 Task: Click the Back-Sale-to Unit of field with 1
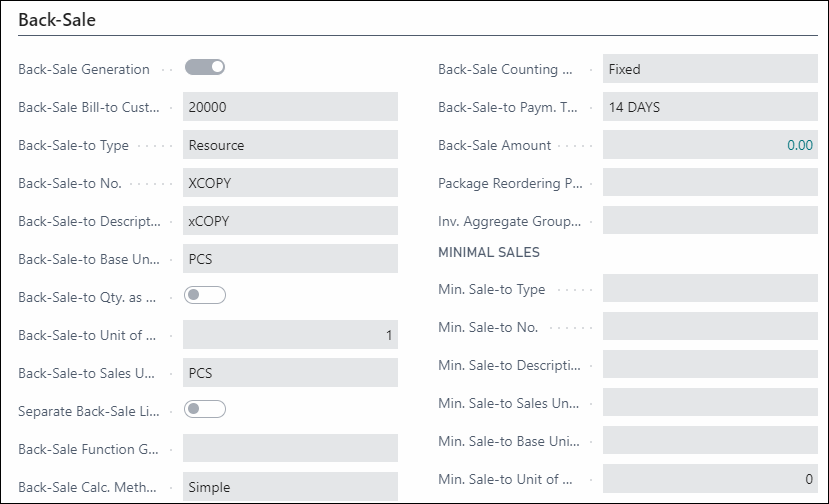click(x=290, y=335)
